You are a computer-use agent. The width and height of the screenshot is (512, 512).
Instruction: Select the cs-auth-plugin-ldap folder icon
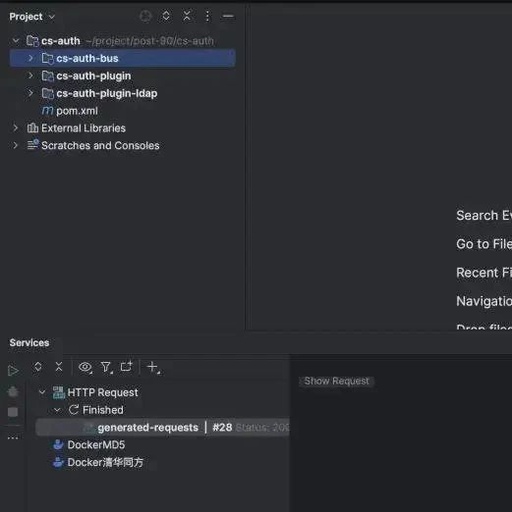[47, 93]
